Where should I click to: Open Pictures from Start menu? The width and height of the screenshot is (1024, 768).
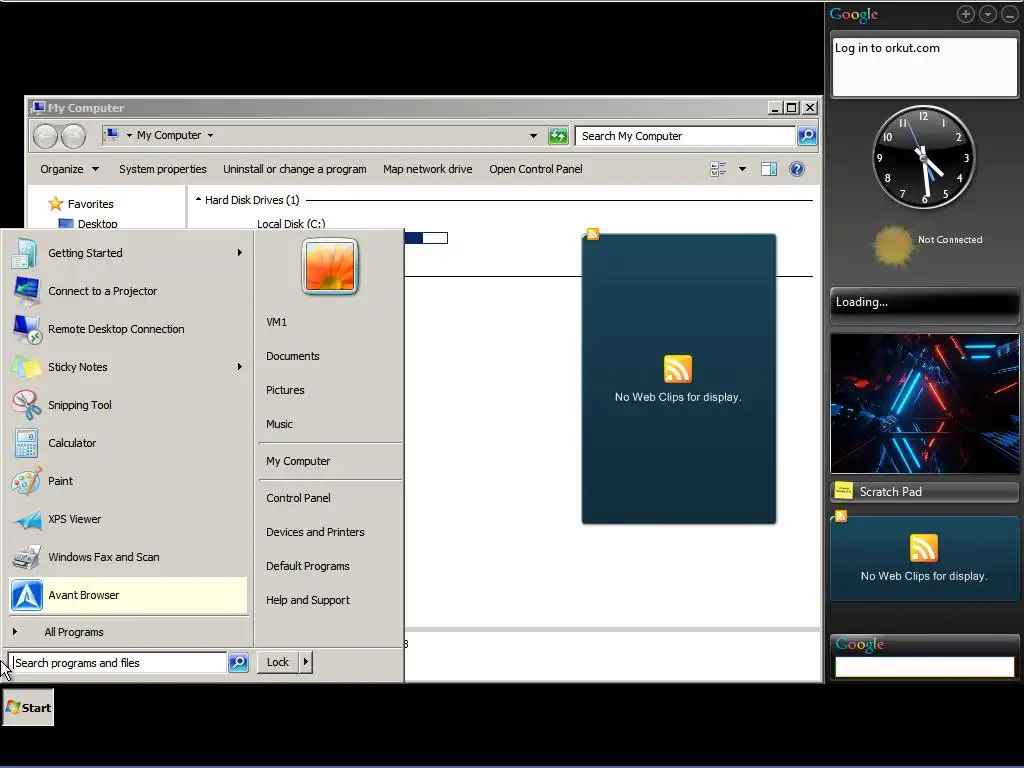pos(285,390)
